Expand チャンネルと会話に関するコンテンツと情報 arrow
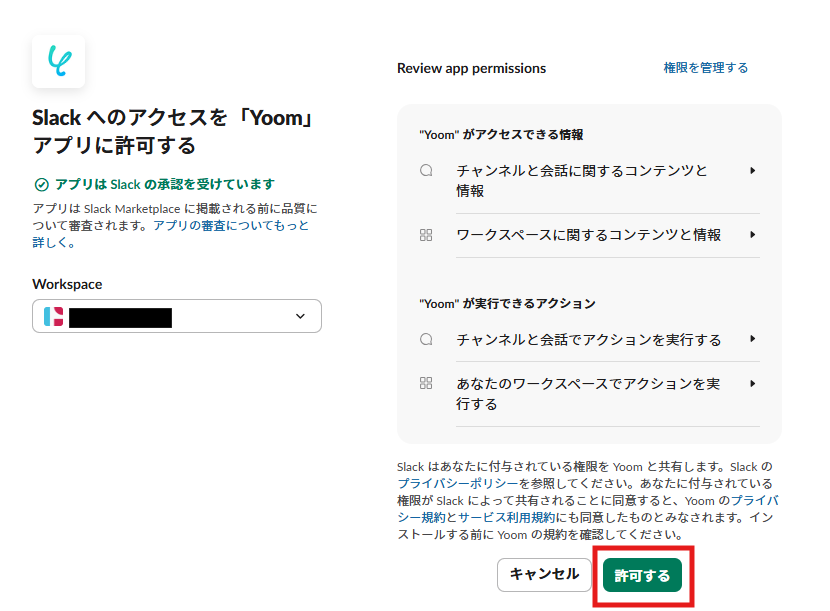This screenshot has height=611, width=830. coord(752,171)
